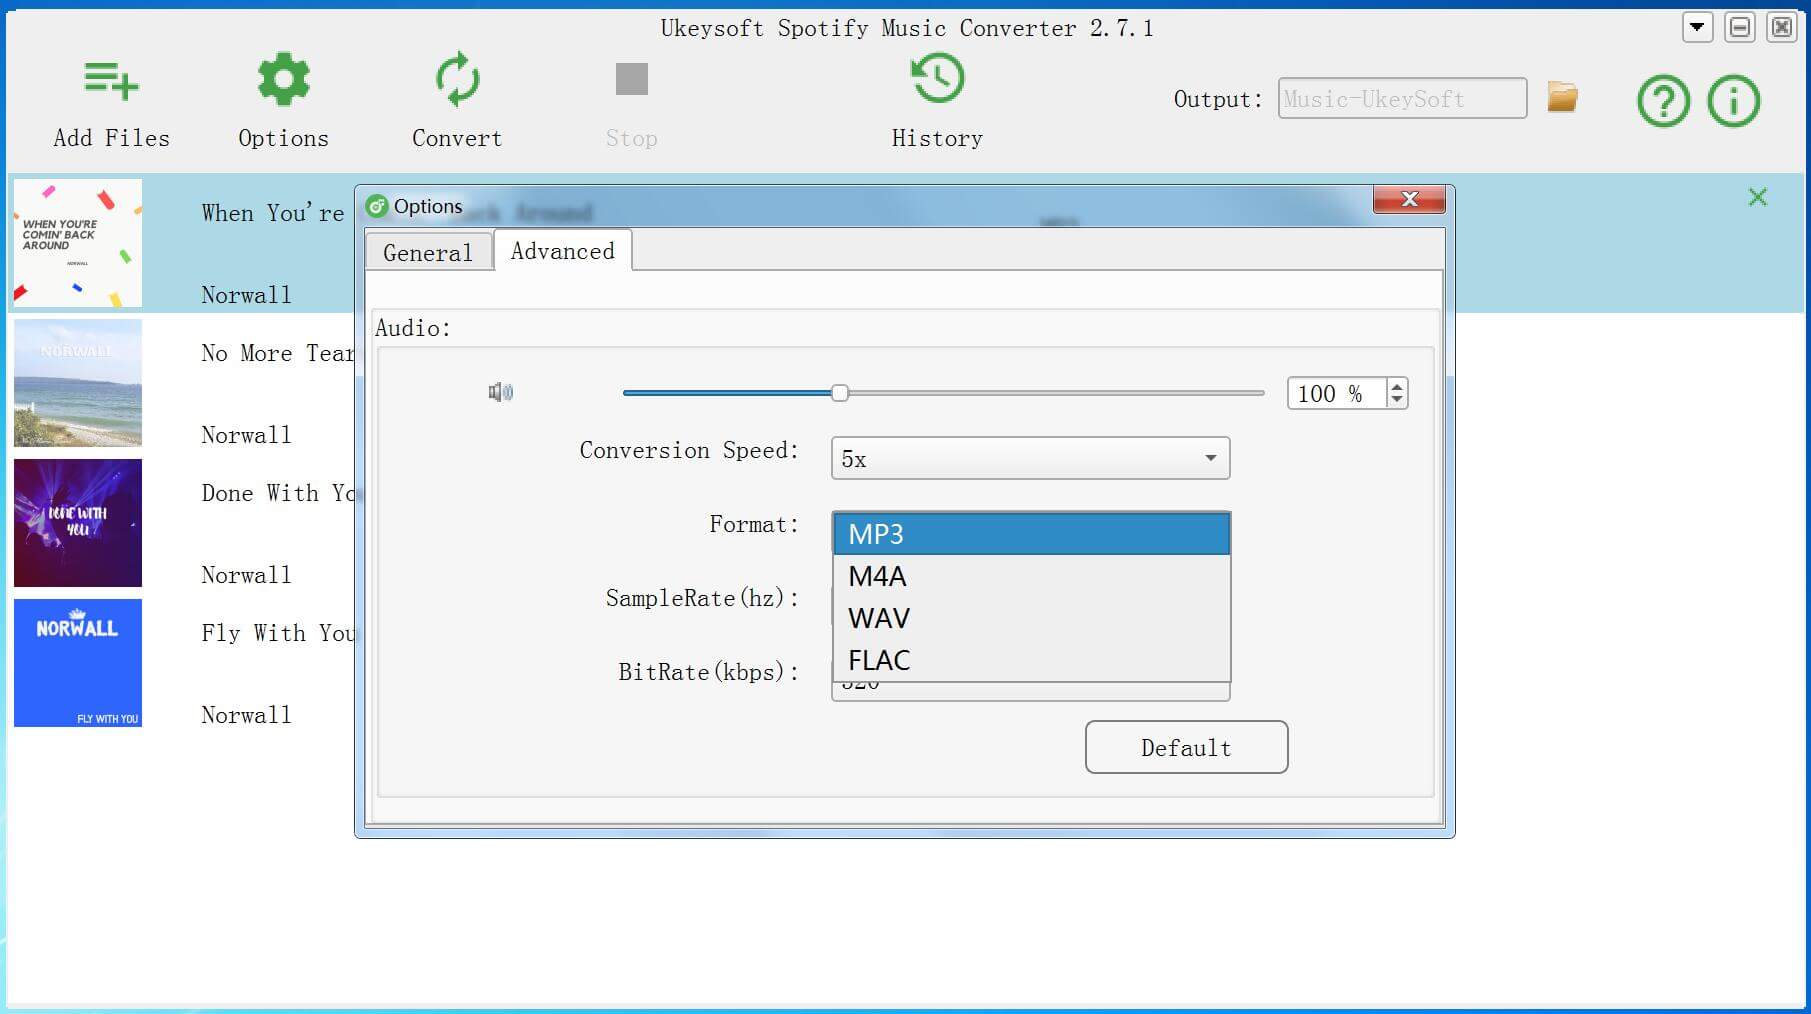Viewport: 1811px width, 1014px height.
Task: Open help question mark icon
Action: pyautogui.click(x=1664, y=101)
